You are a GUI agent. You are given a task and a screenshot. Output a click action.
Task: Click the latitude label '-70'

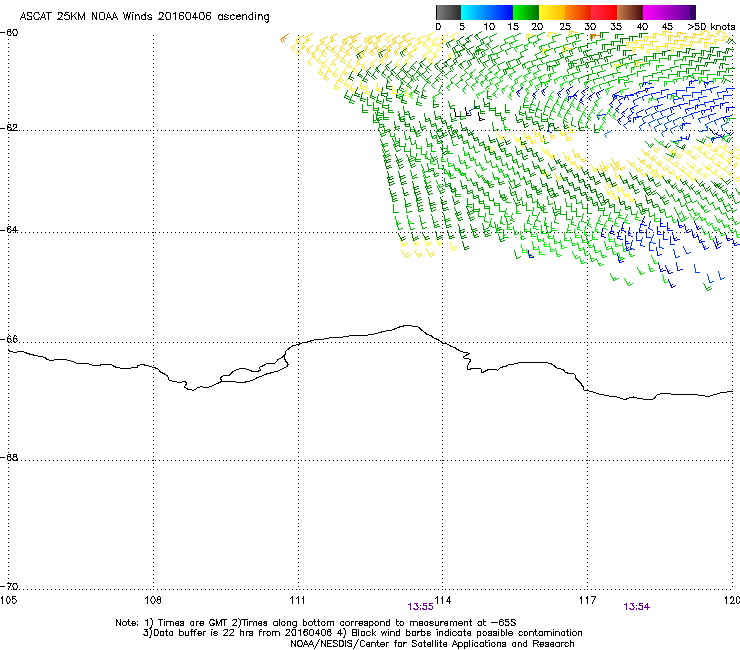[9, 587]
